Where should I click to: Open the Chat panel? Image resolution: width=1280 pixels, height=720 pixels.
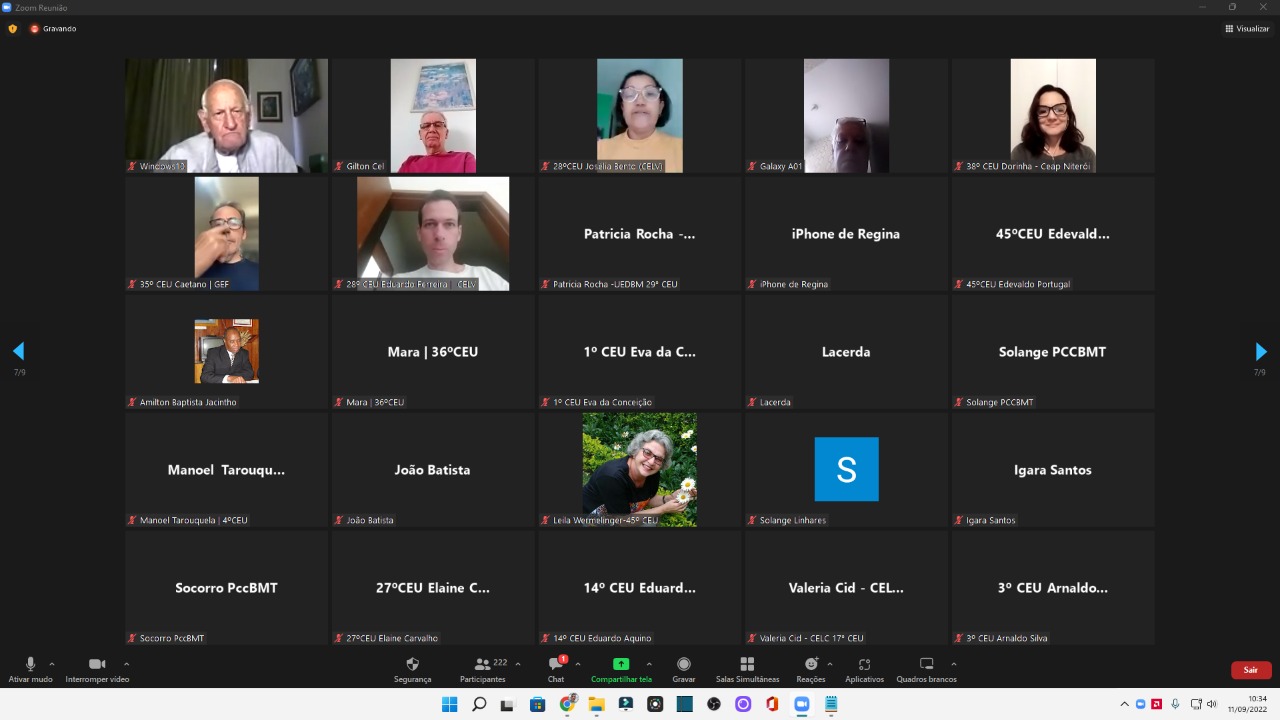pos(556,669)
